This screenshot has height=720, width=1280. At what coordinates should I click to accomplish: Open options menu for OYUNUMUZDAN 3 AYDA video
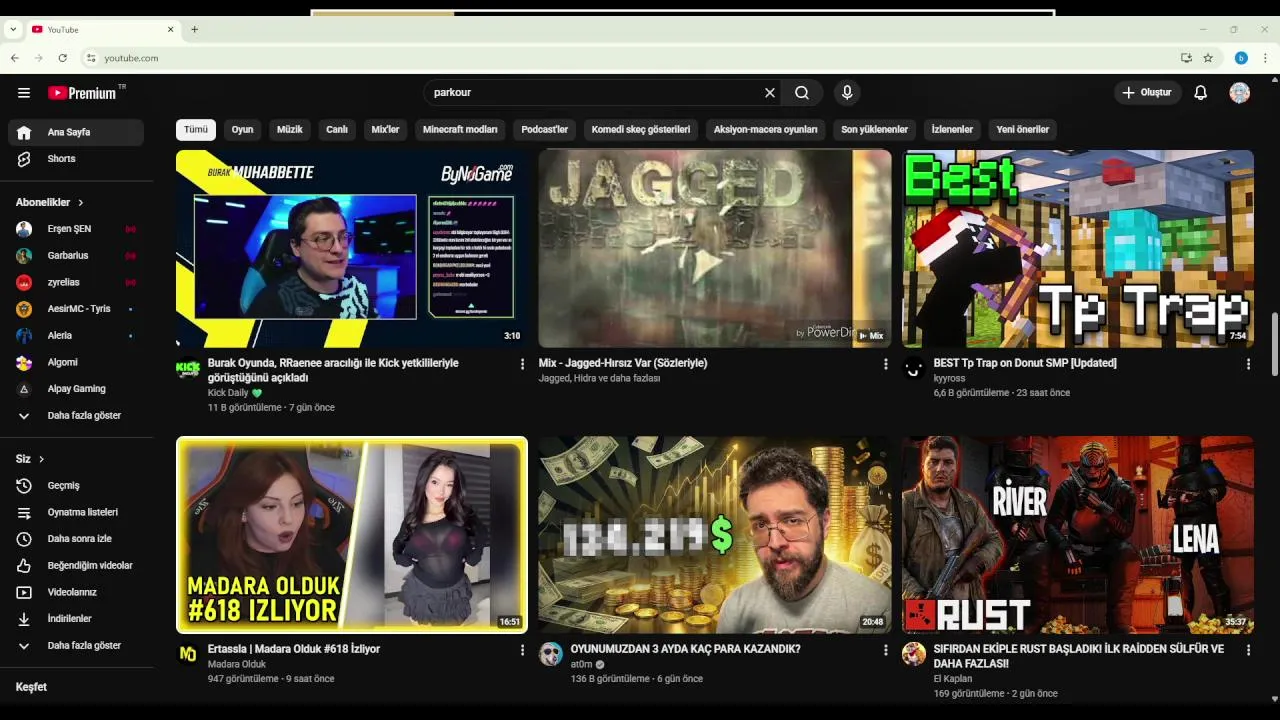[885, 651]
